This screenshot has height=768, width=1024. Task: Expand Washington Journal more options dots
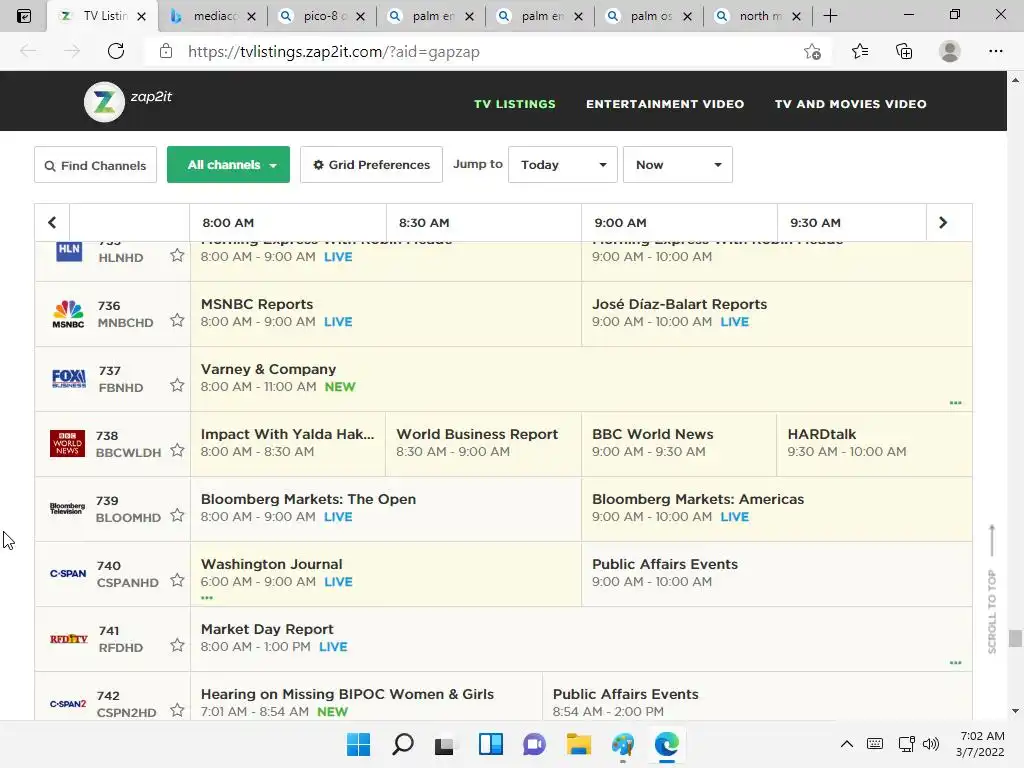207,598
